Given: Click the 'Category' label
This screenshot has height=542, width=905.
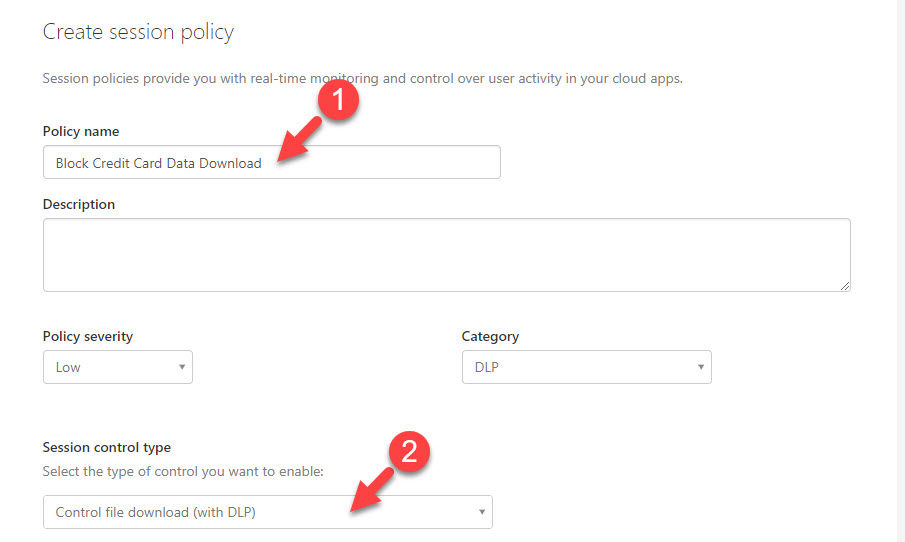Looking at the screenshot, I should pos(490,337).
